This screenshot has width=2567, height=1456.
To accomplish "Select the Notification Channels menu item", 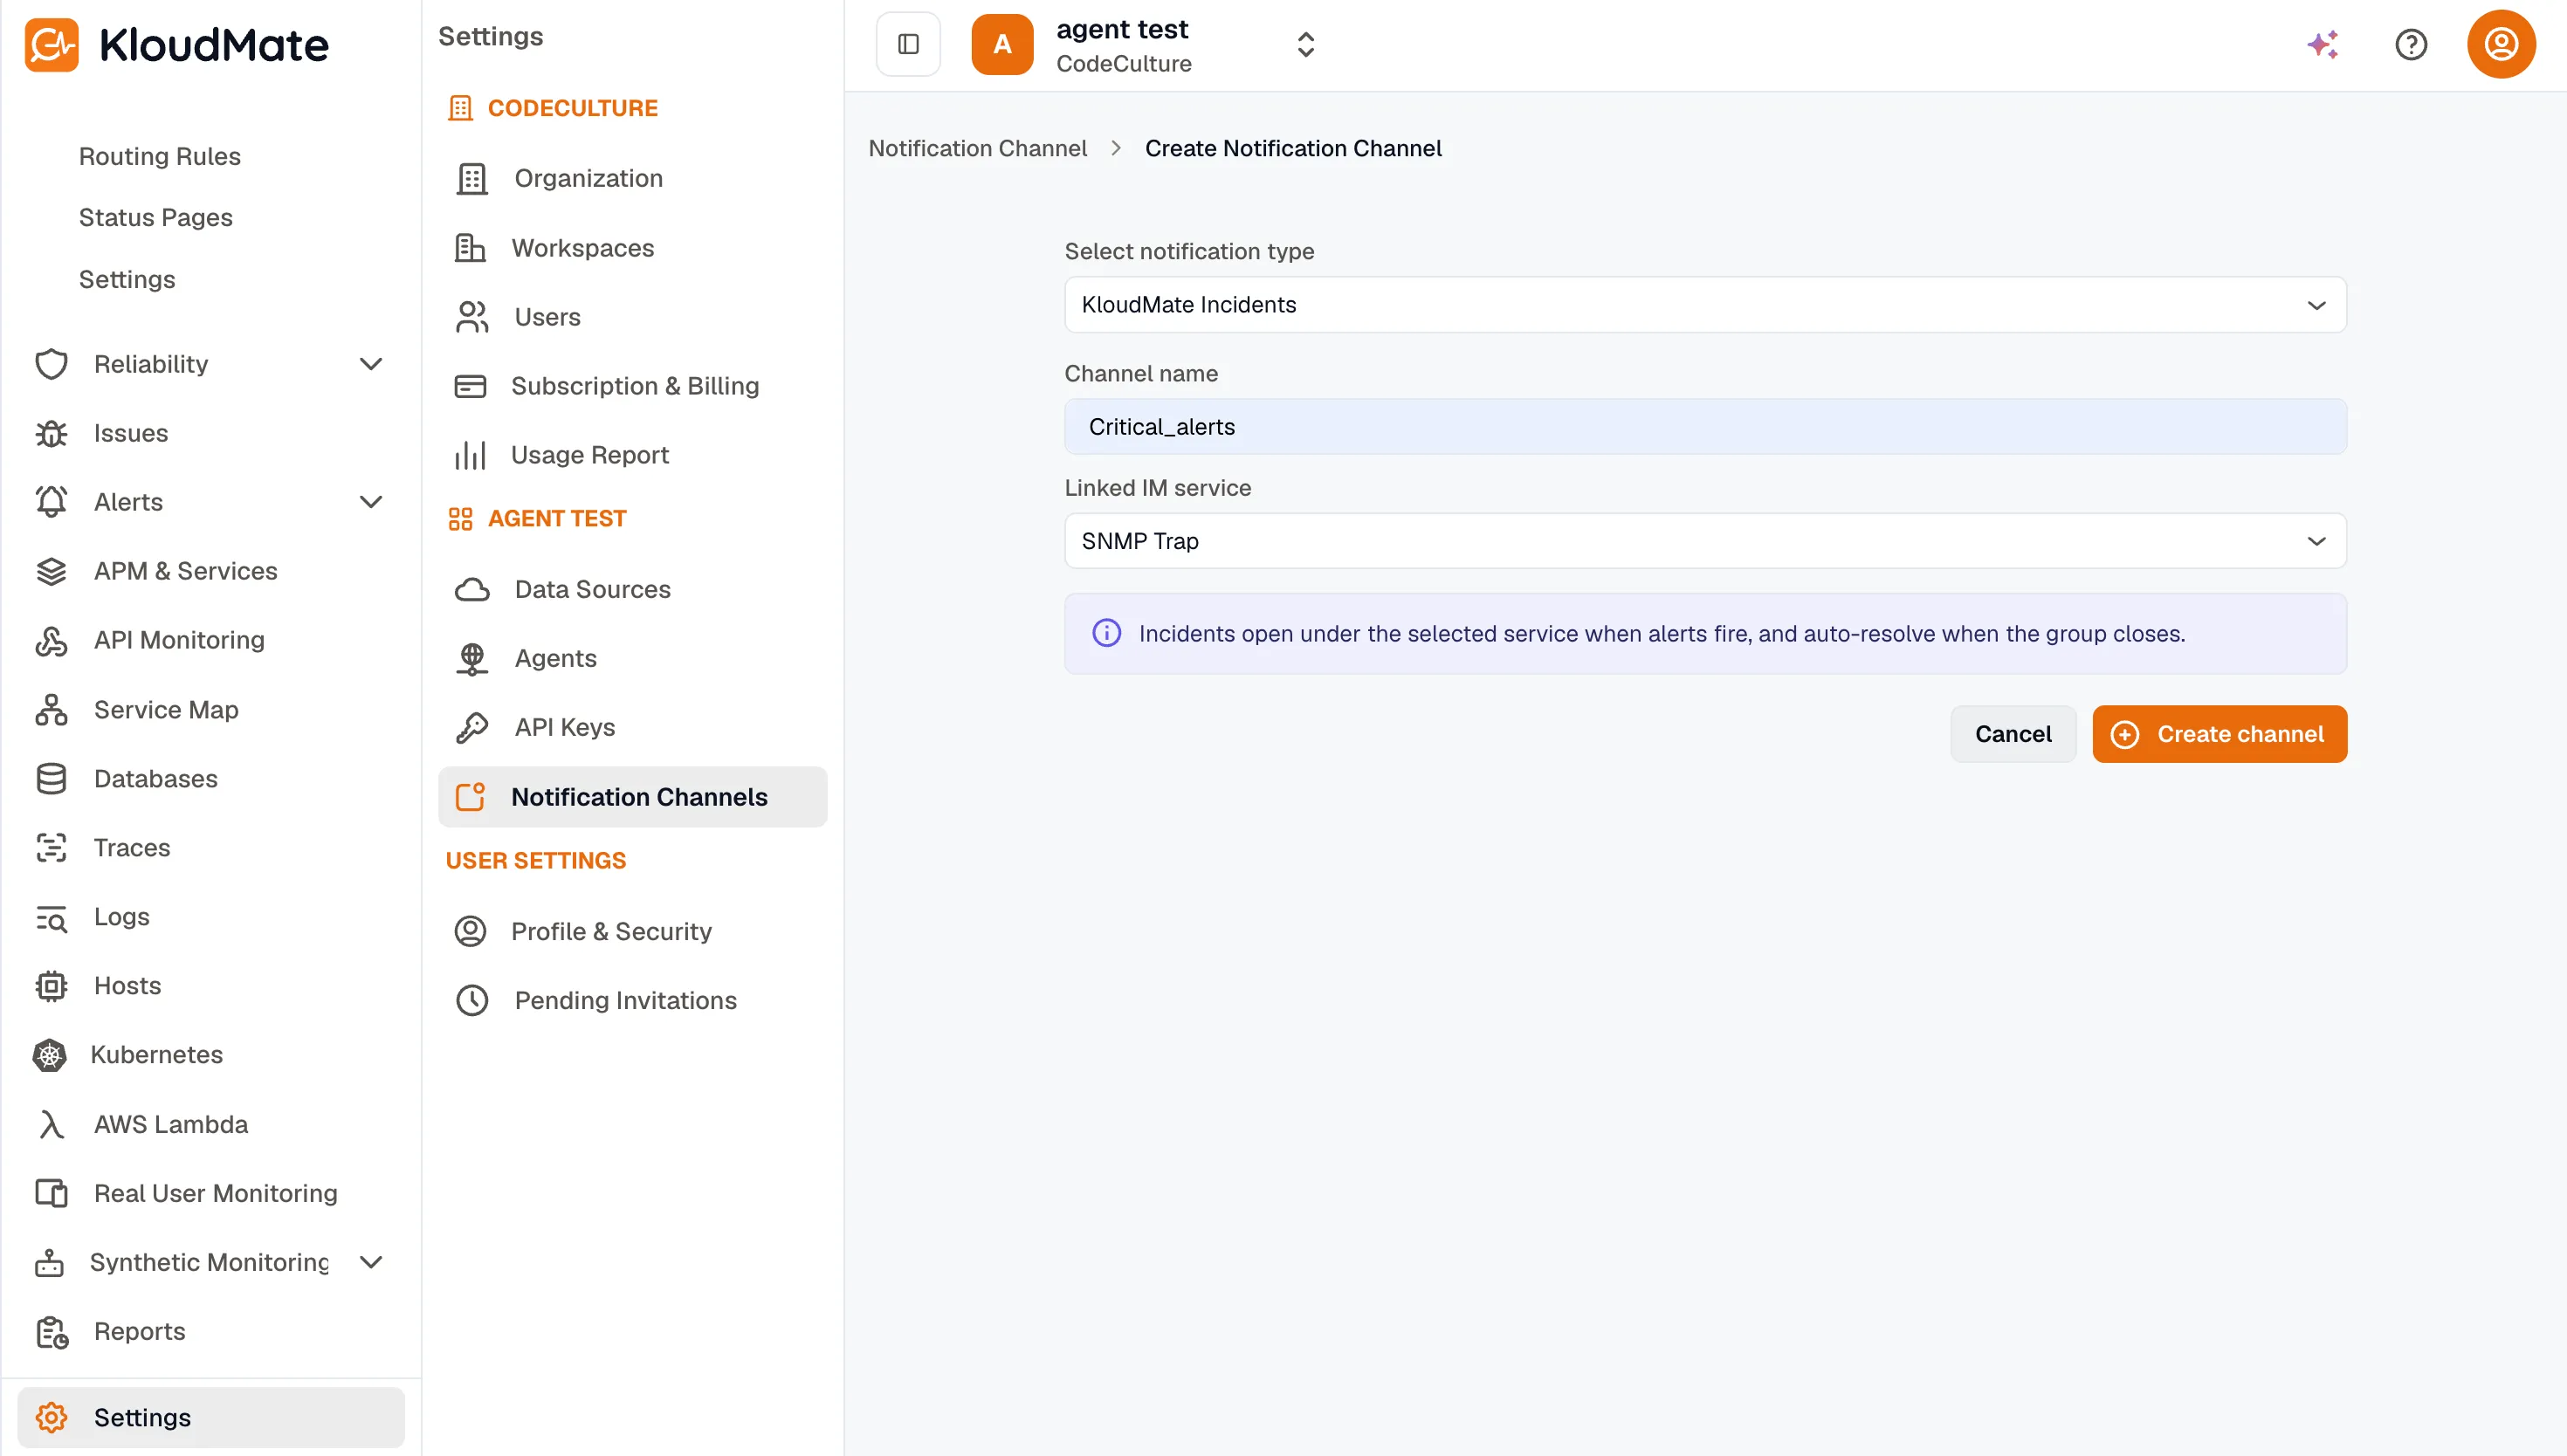I will click(x=632, y=797).
